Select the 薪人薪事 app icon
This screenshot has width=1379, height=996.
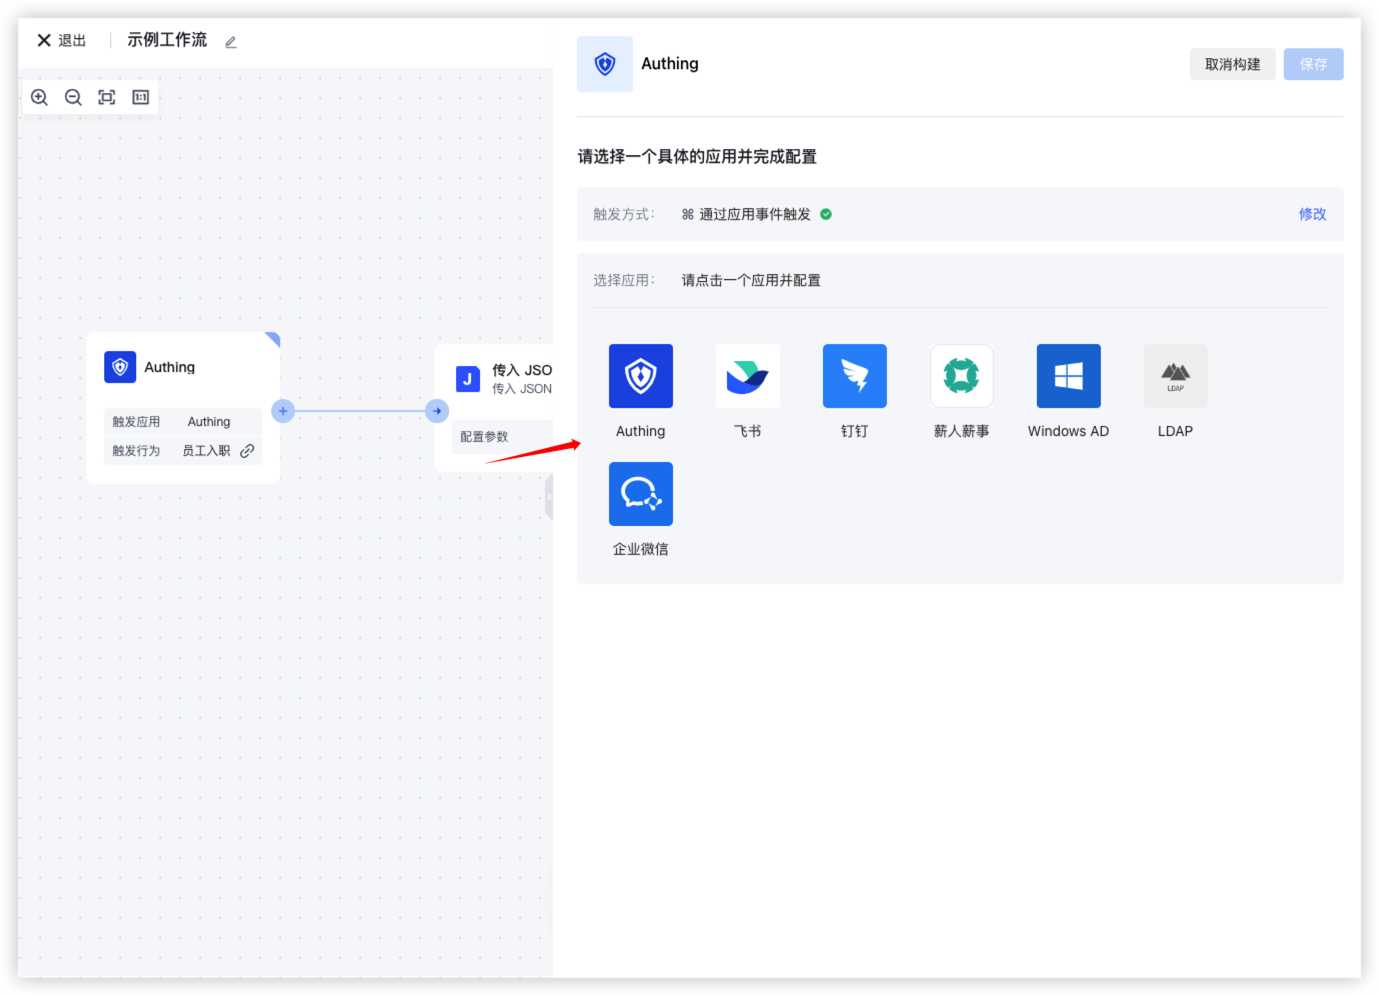tap(961, 377)
